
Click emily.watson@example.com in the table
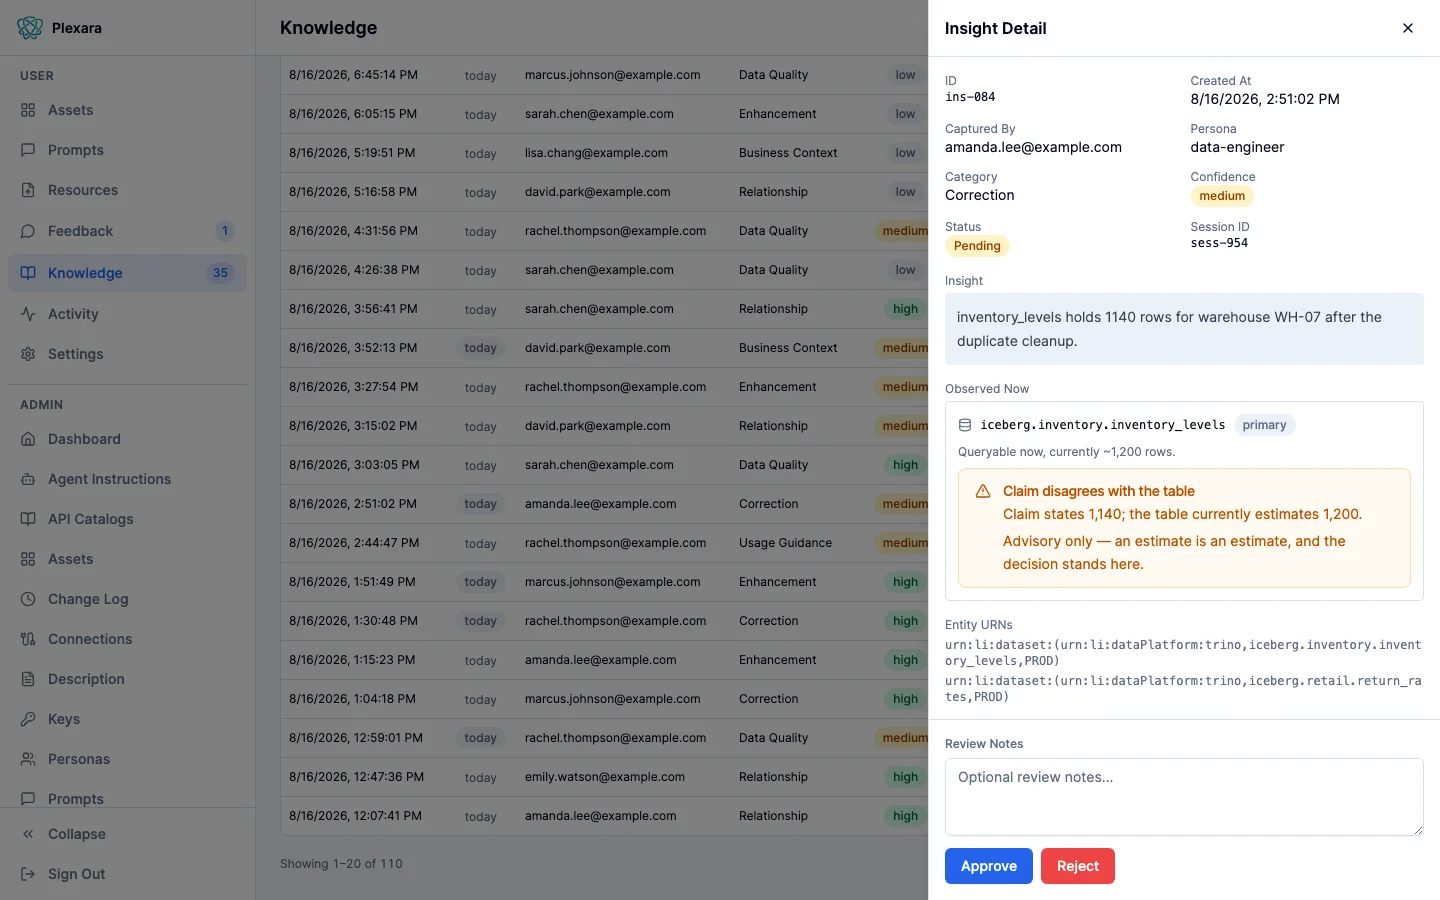coord(605,777)
